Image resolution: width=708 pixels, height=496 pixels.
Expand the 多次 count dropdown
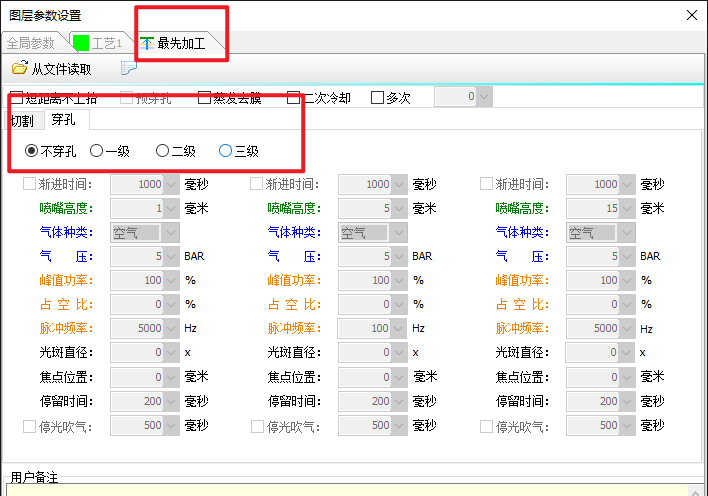[484, 97]
